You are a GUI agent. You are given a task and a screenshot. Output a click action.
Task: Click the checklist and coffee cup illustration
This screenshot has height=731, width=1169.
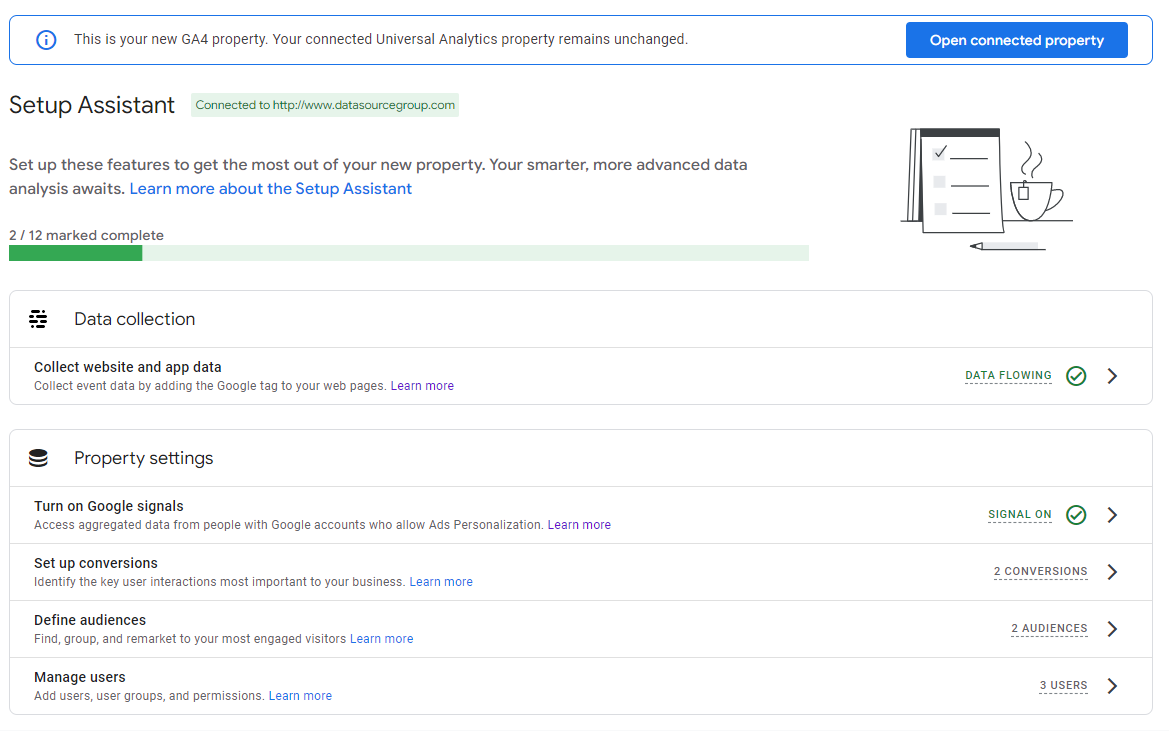985,189
